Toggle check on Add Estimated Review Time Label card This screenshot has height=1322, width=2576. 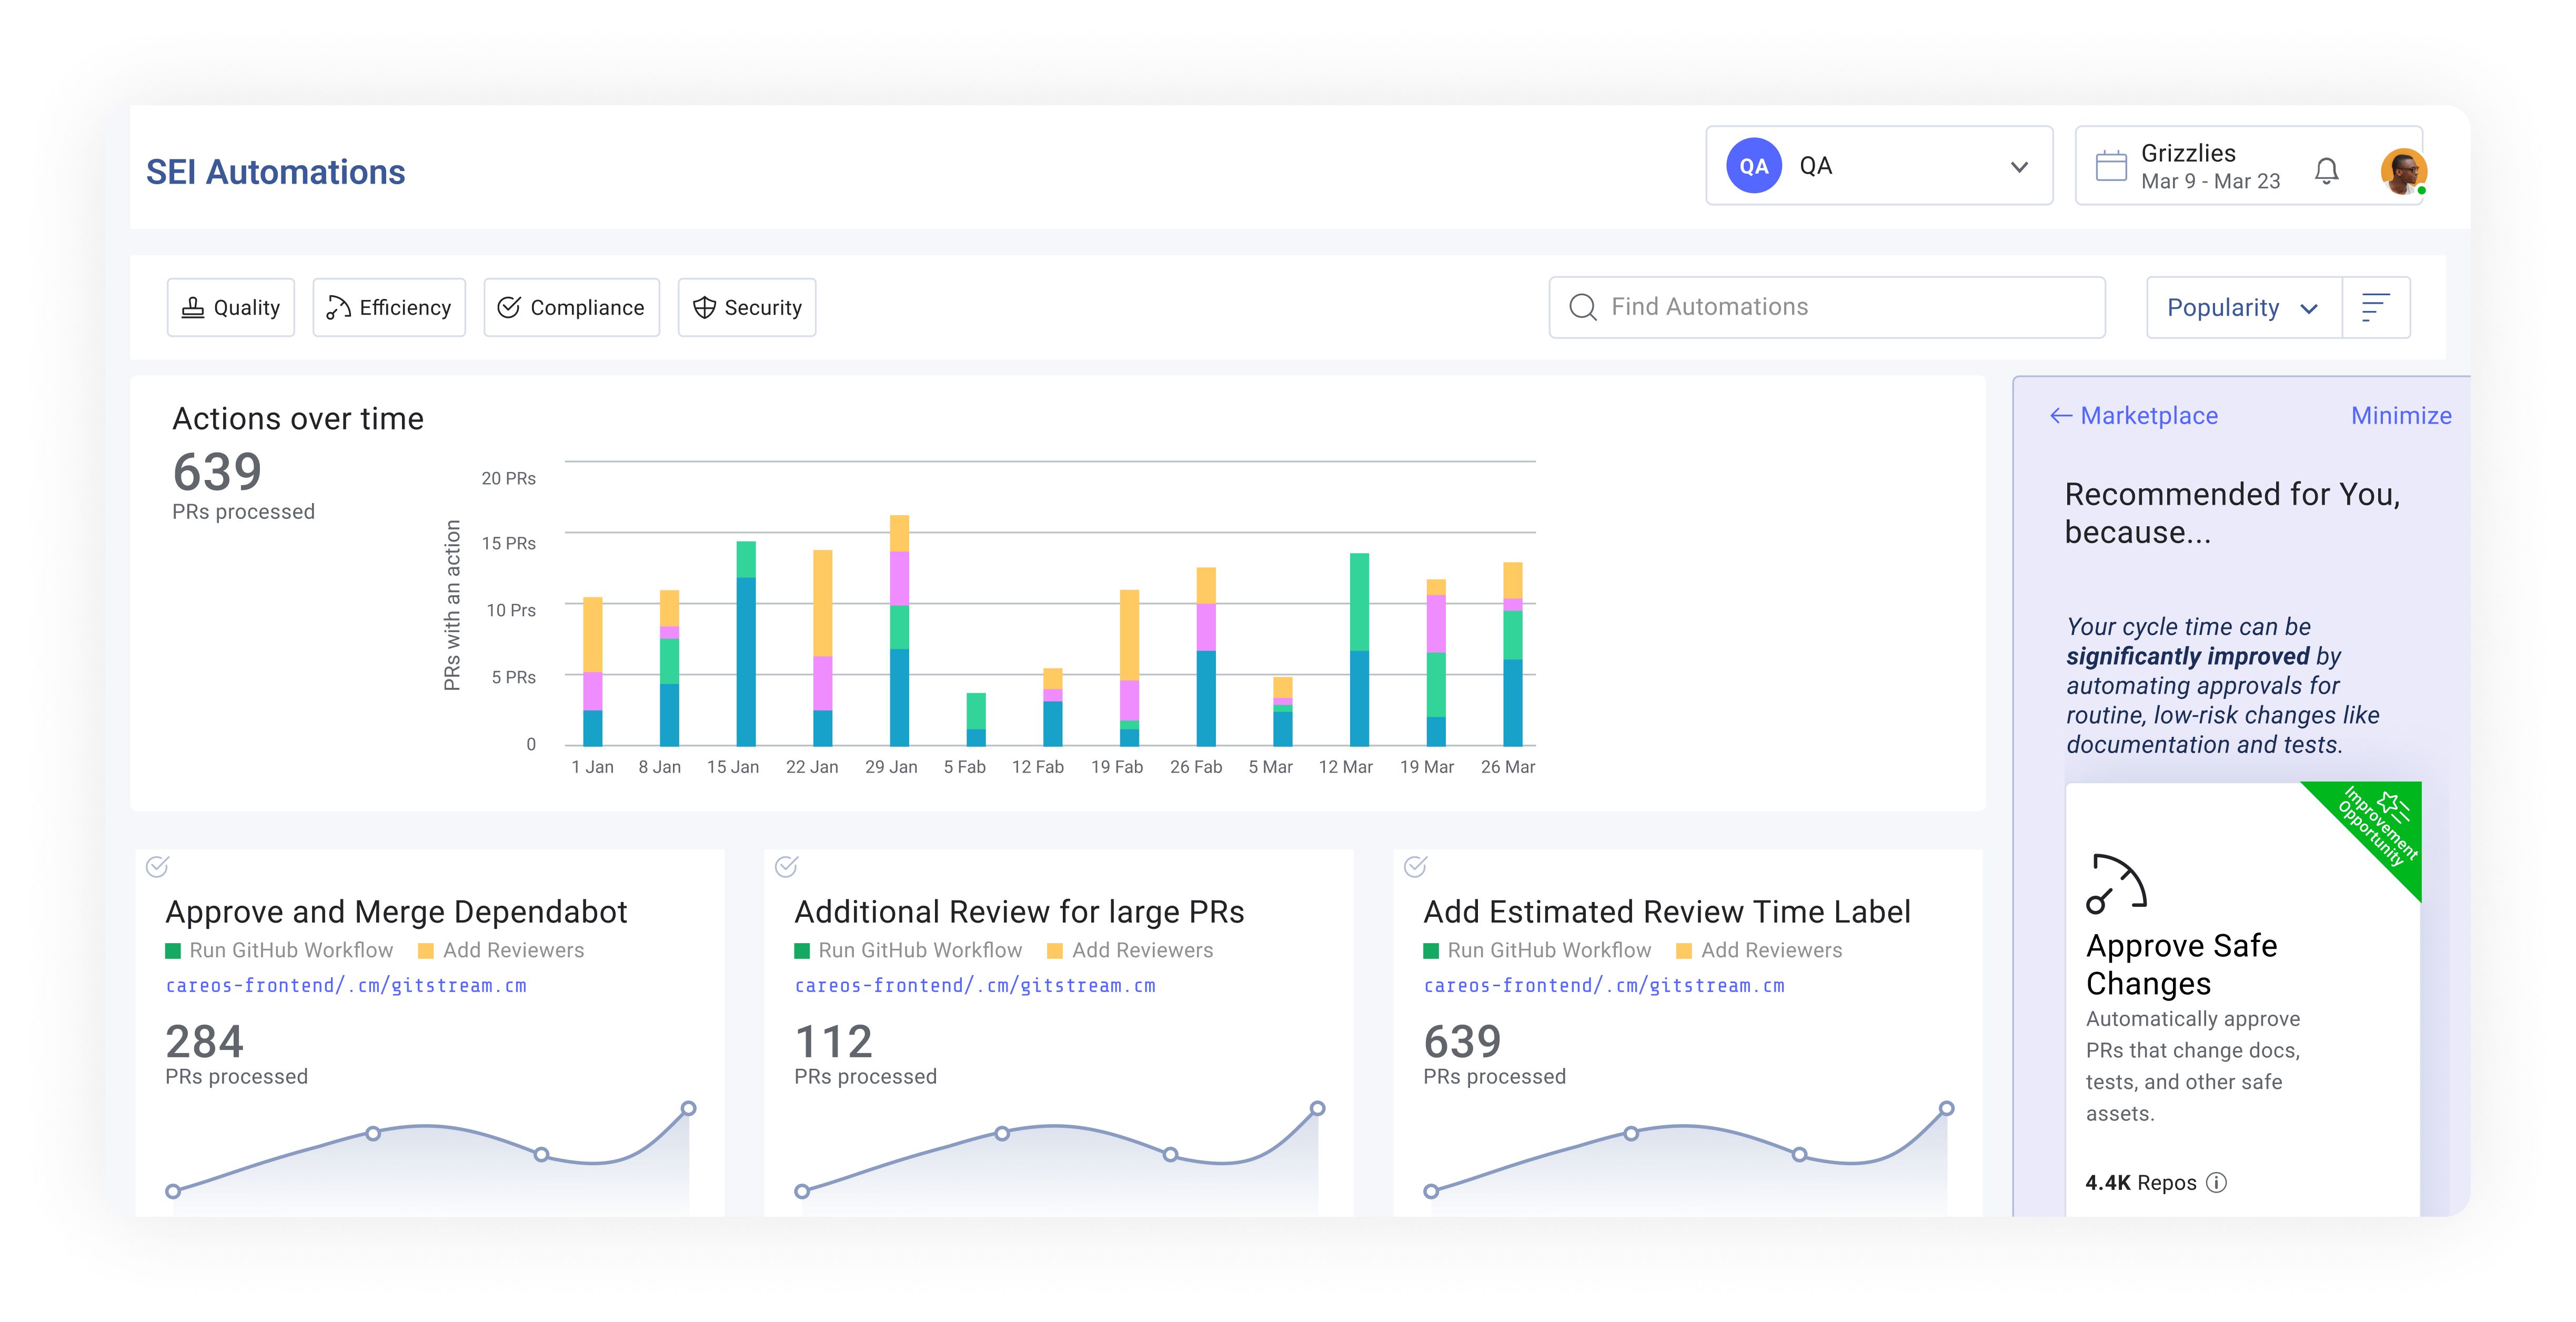click(x=1415, y=866)
